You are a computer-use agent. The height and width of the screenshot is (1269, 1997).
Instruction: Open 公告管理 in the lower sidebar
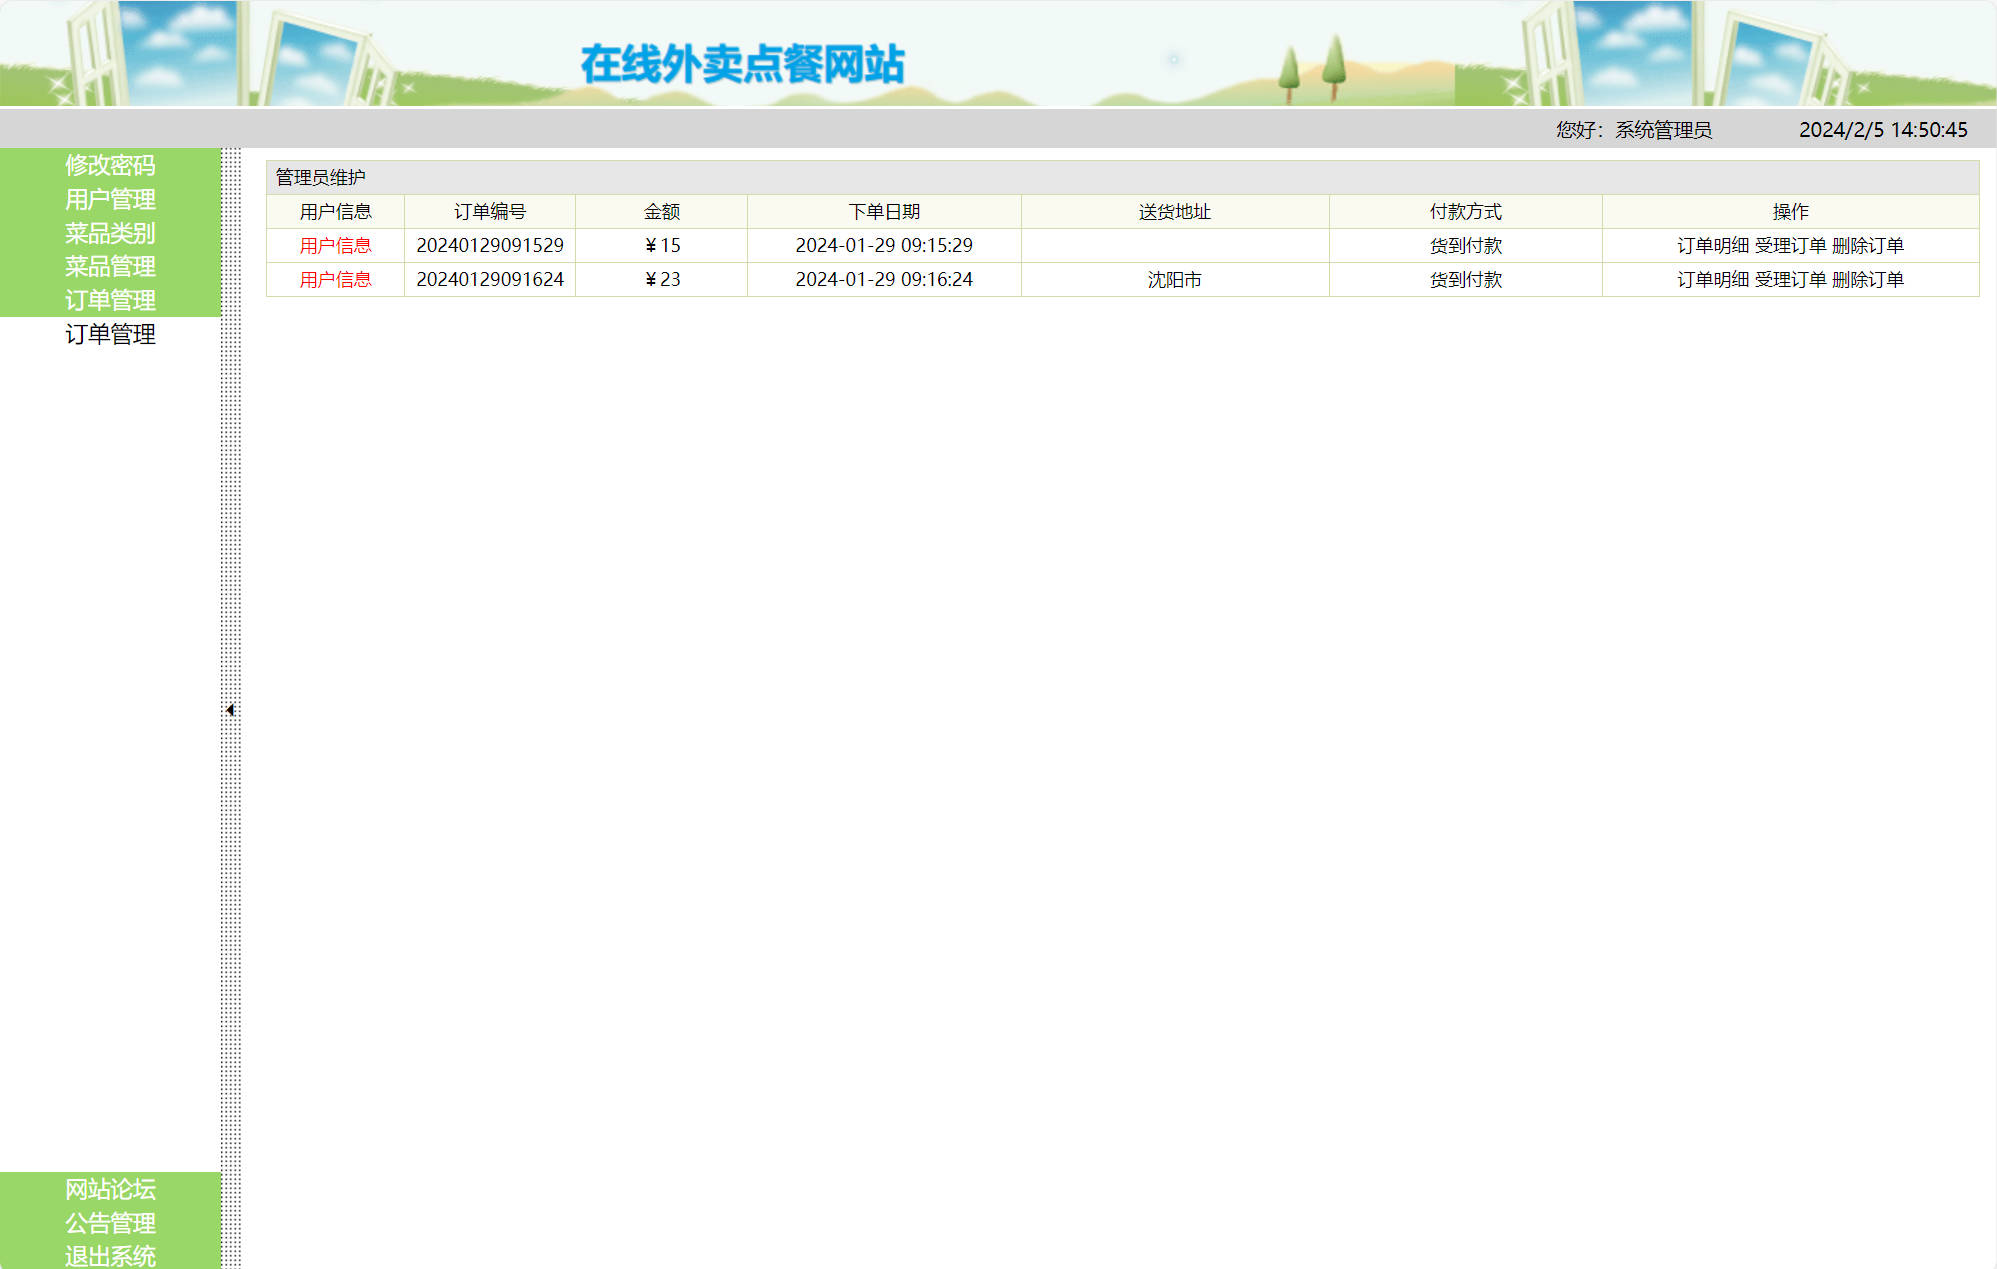click(x=110, y=1223)
